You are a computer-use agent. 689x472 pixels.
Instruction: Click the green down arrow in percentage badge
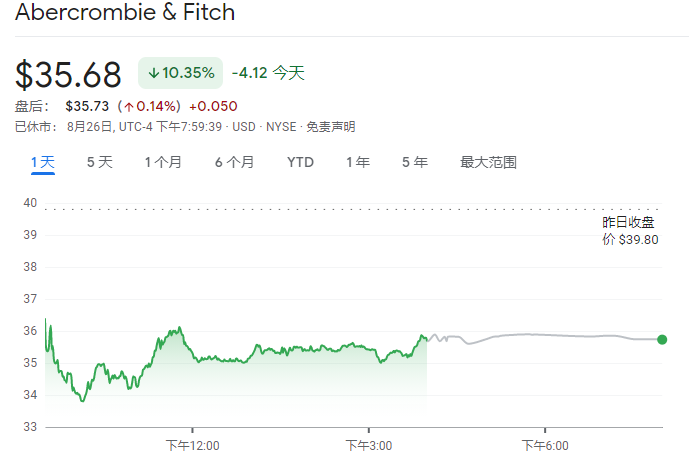(154, 73)
